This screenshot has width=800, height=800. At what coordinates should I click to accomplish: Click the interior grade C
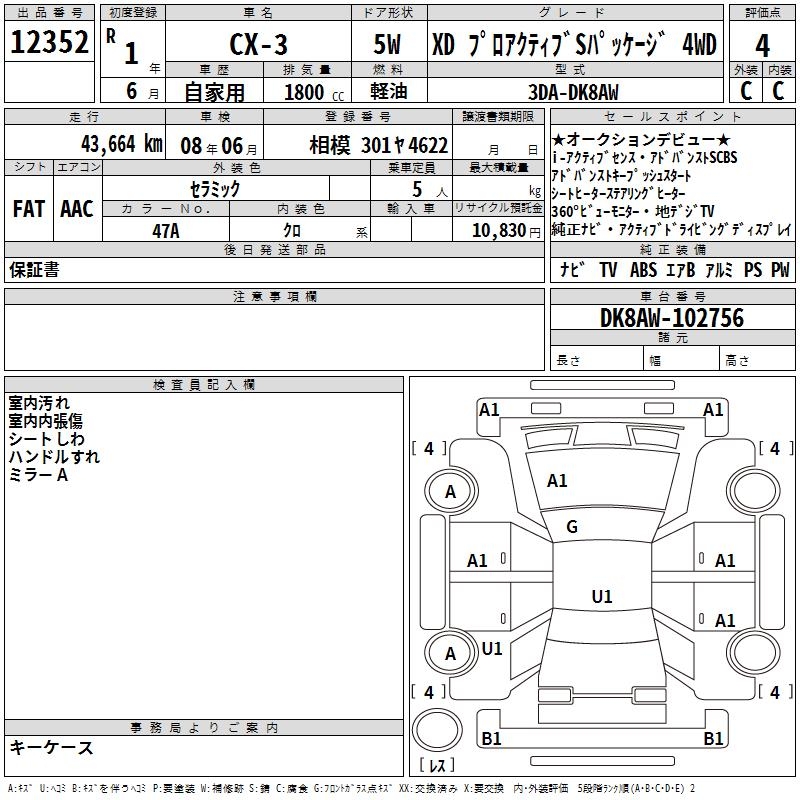coord(778,91)
